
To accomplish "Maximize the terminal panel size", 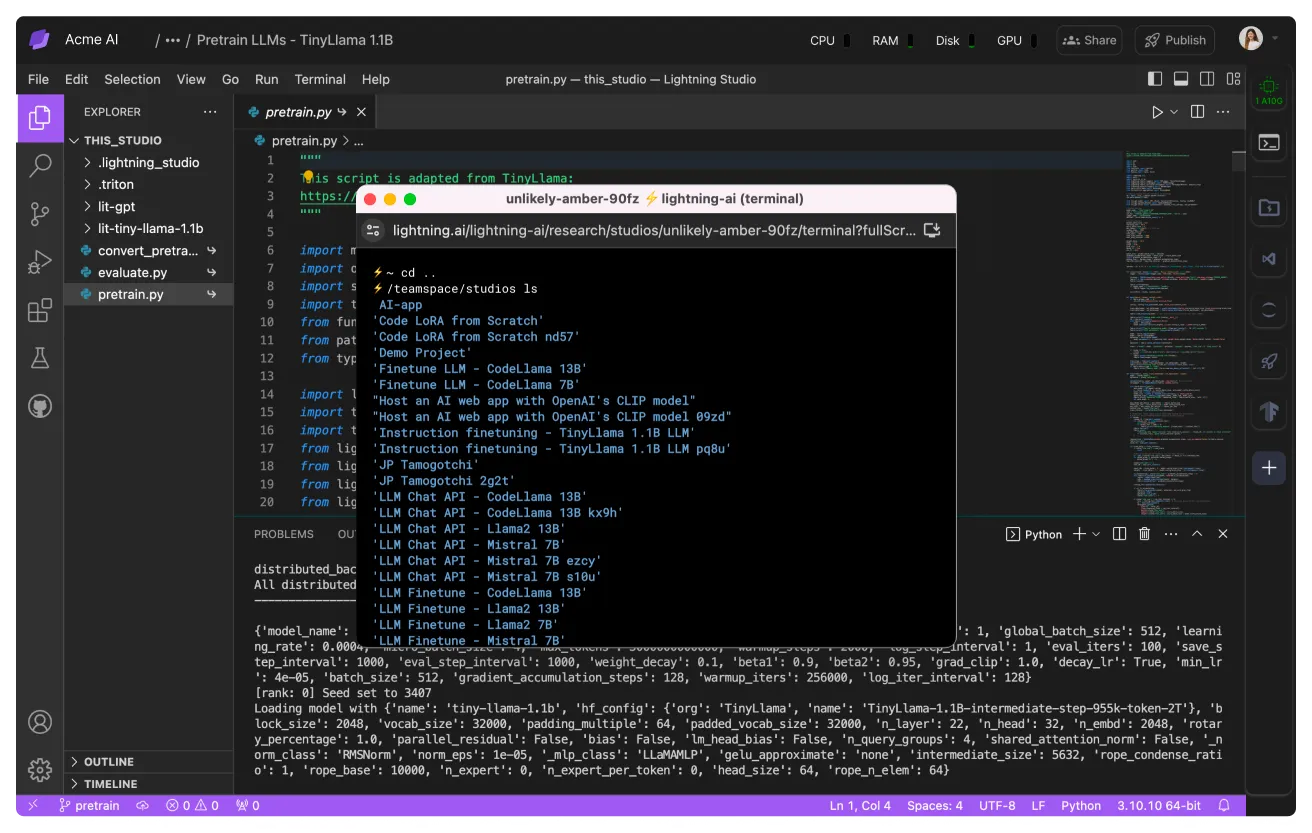I will tap(1197, 534).
